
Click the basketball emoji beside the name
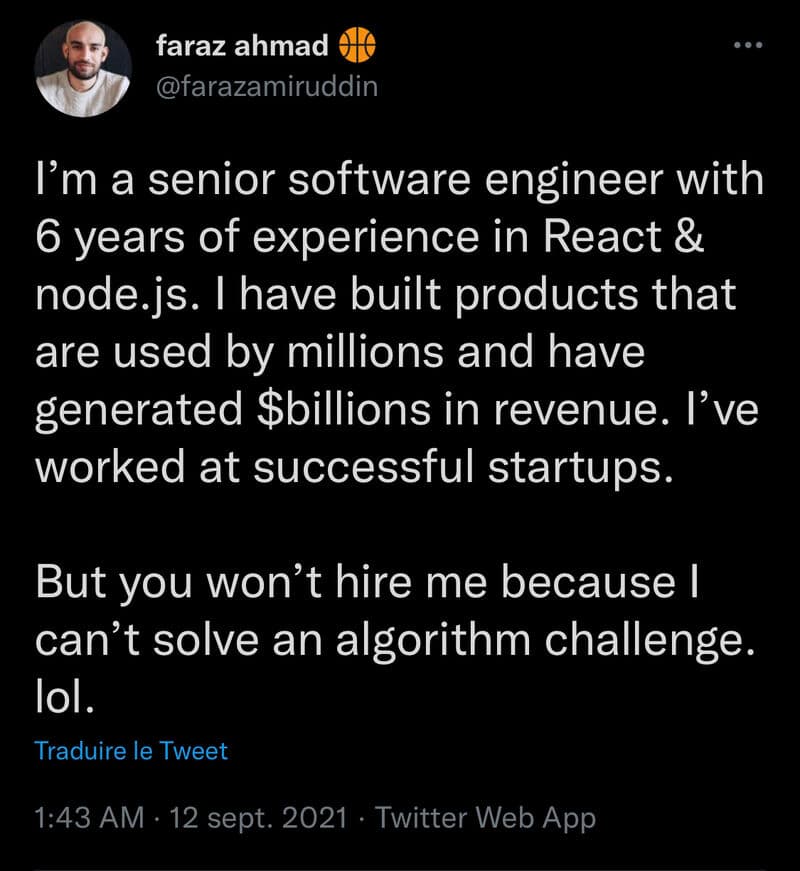tap(357, 45)
